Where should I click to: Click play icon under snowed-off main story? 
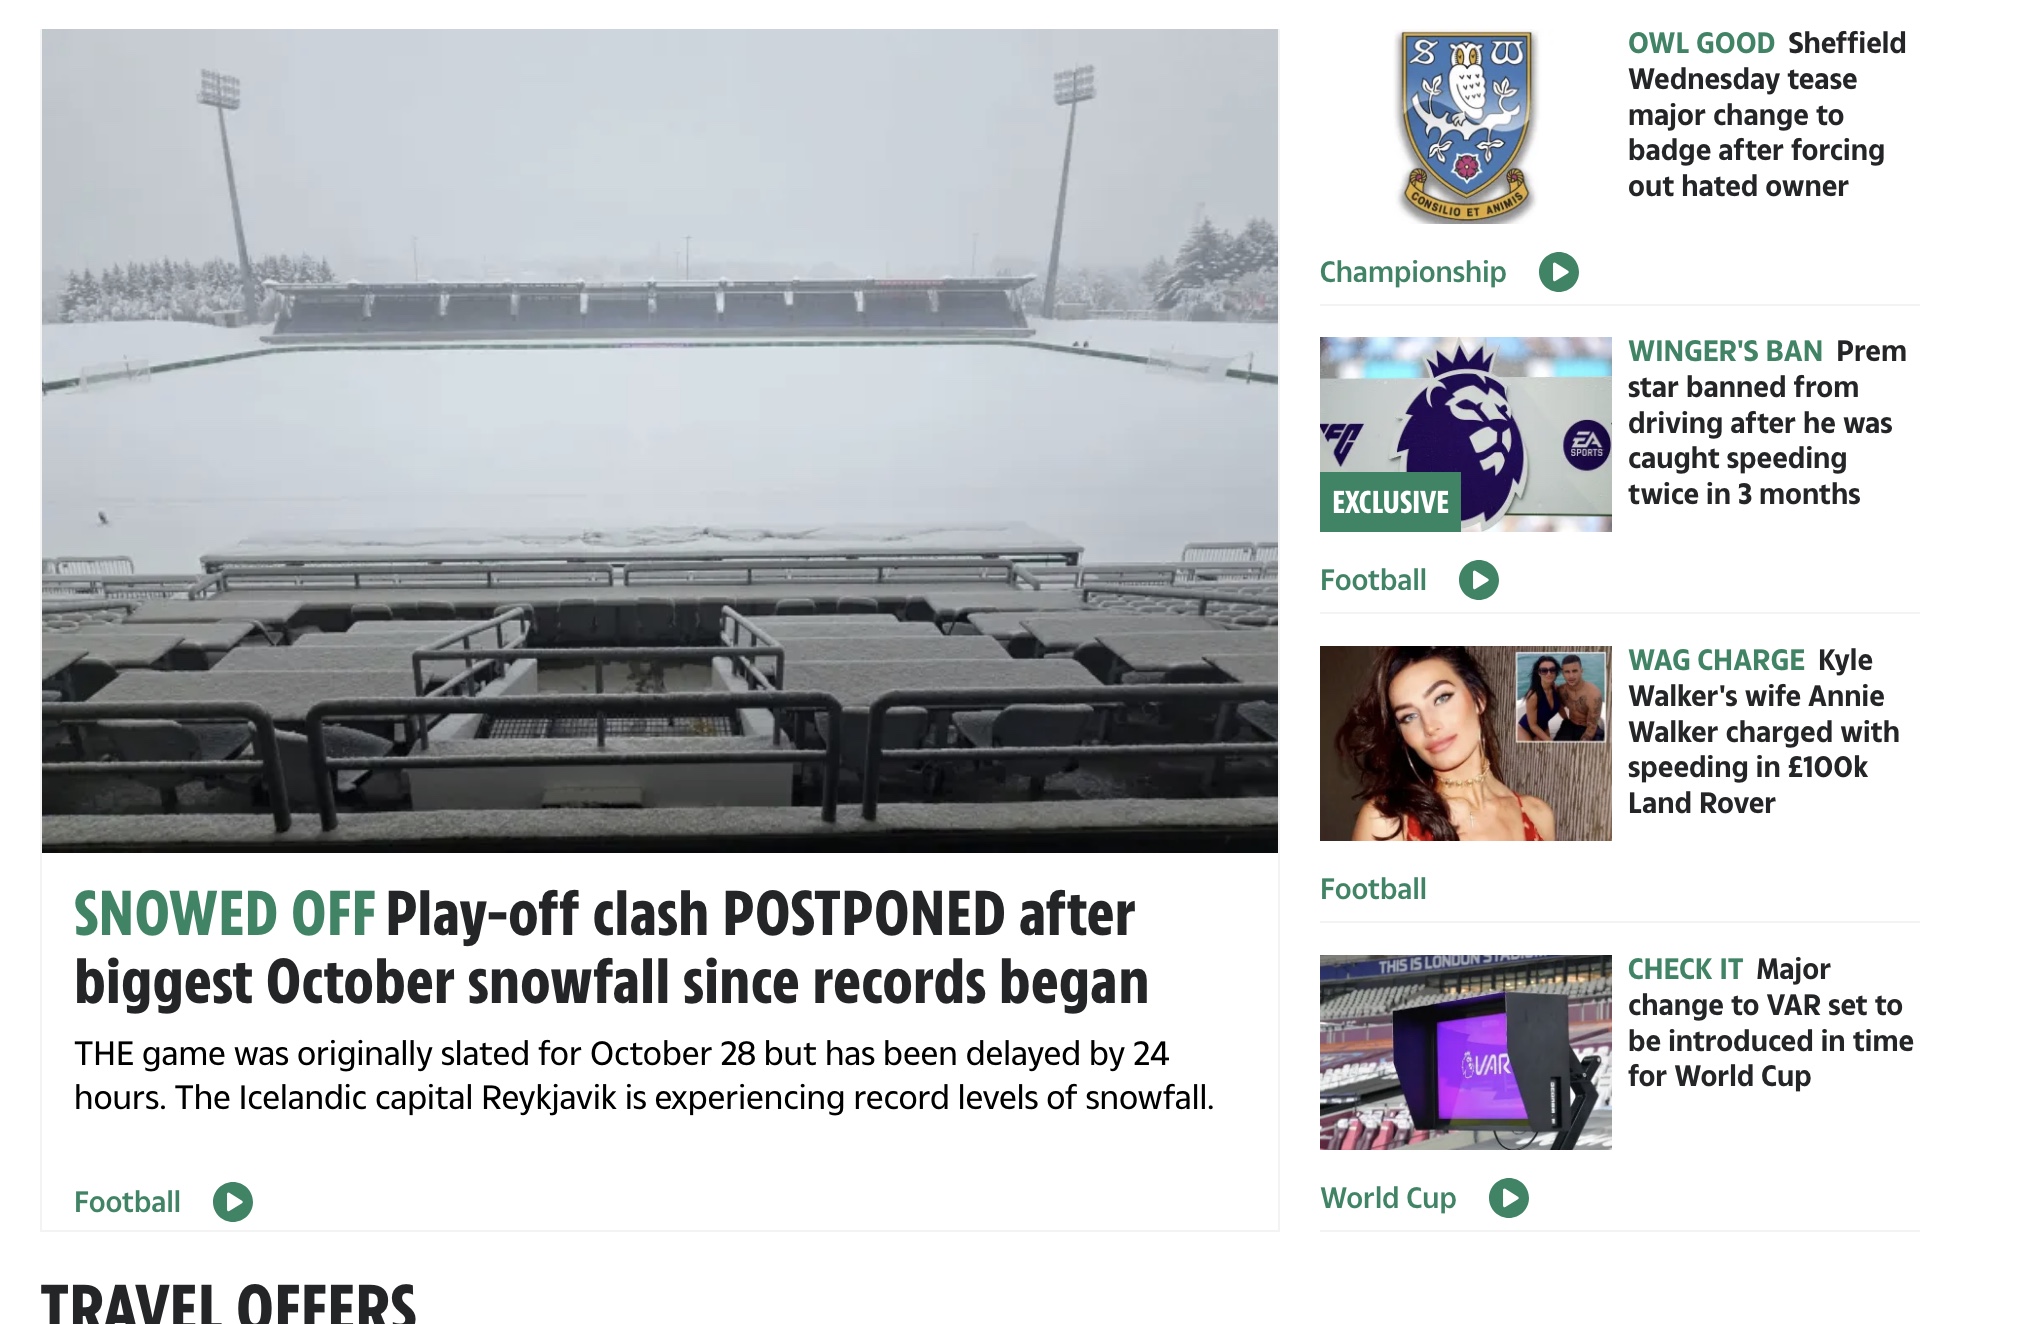[232, 1202]
